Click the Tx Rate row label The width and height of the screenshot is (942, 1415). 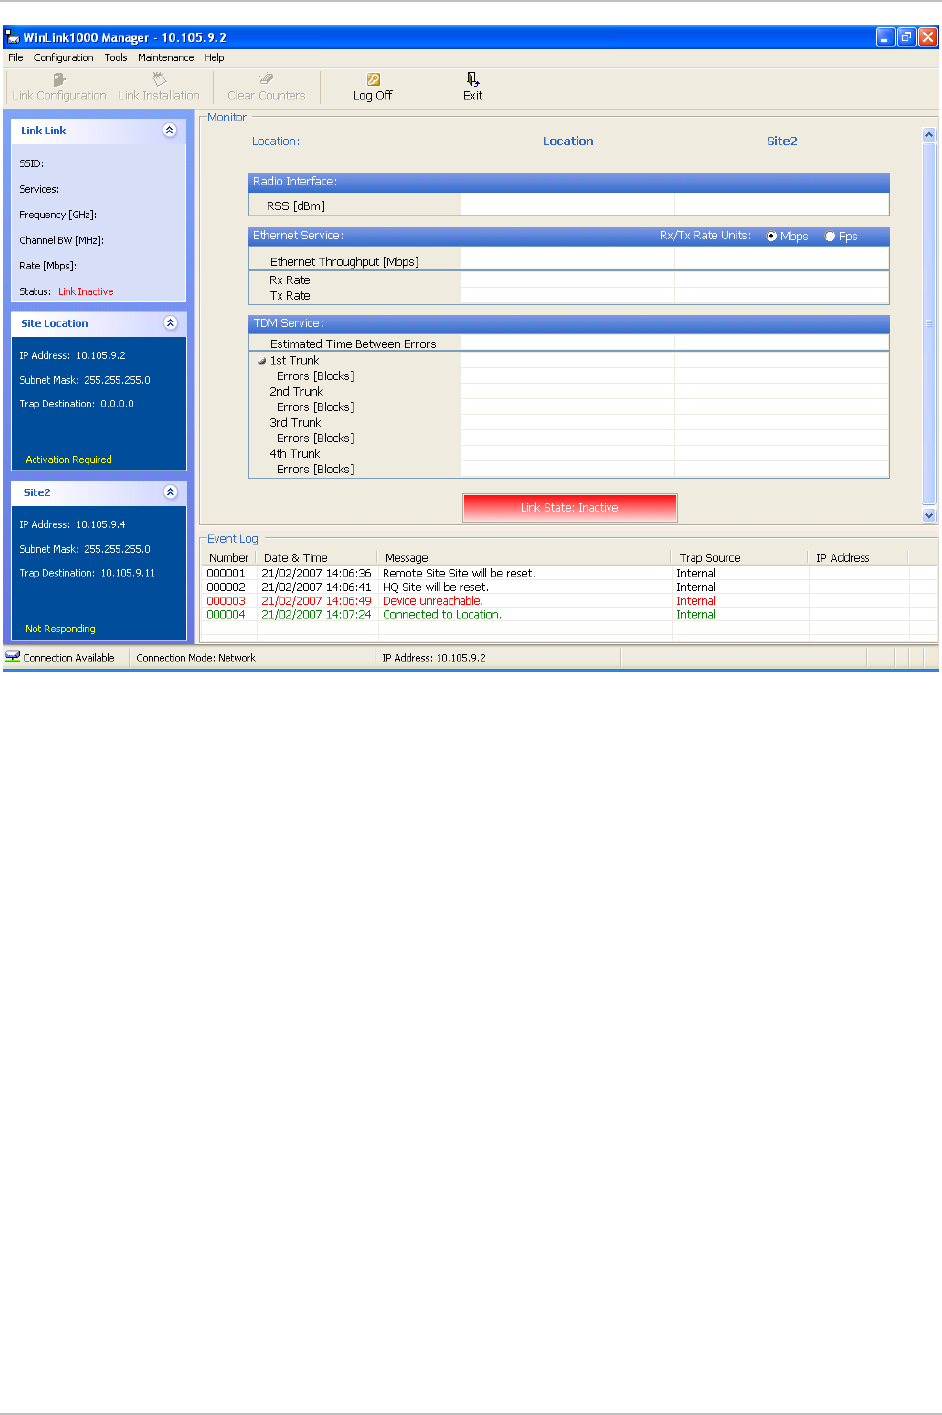coord(290,296)
